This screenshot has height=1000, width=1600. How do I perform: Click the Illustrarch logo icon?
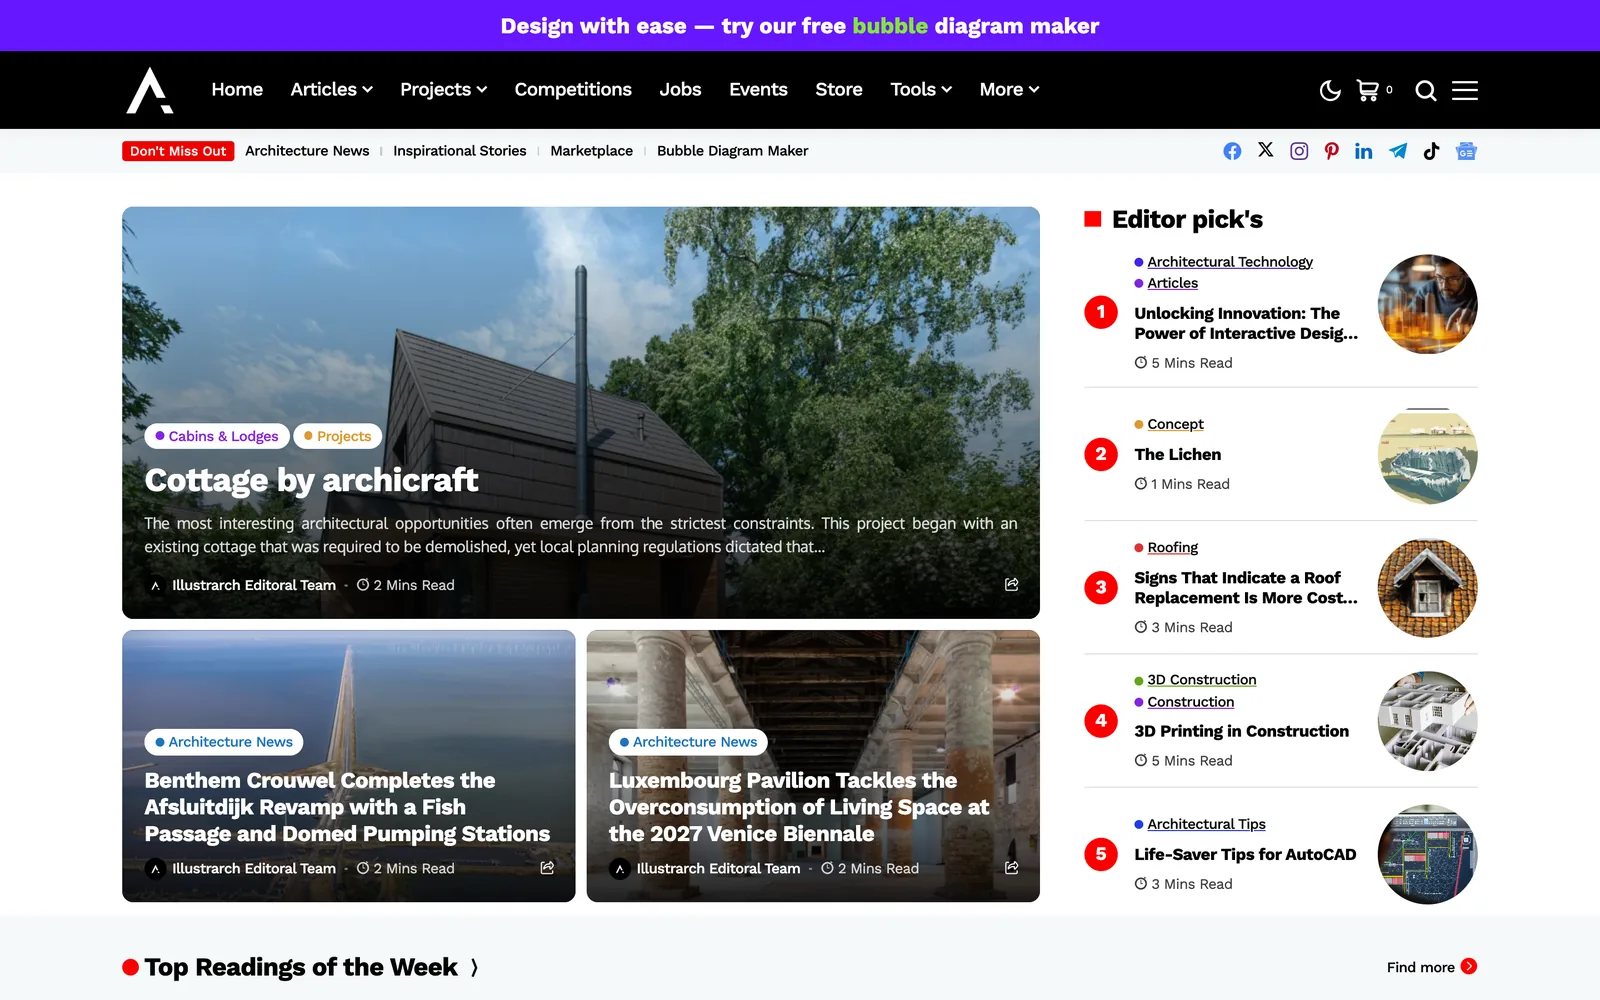coord(150,90)
